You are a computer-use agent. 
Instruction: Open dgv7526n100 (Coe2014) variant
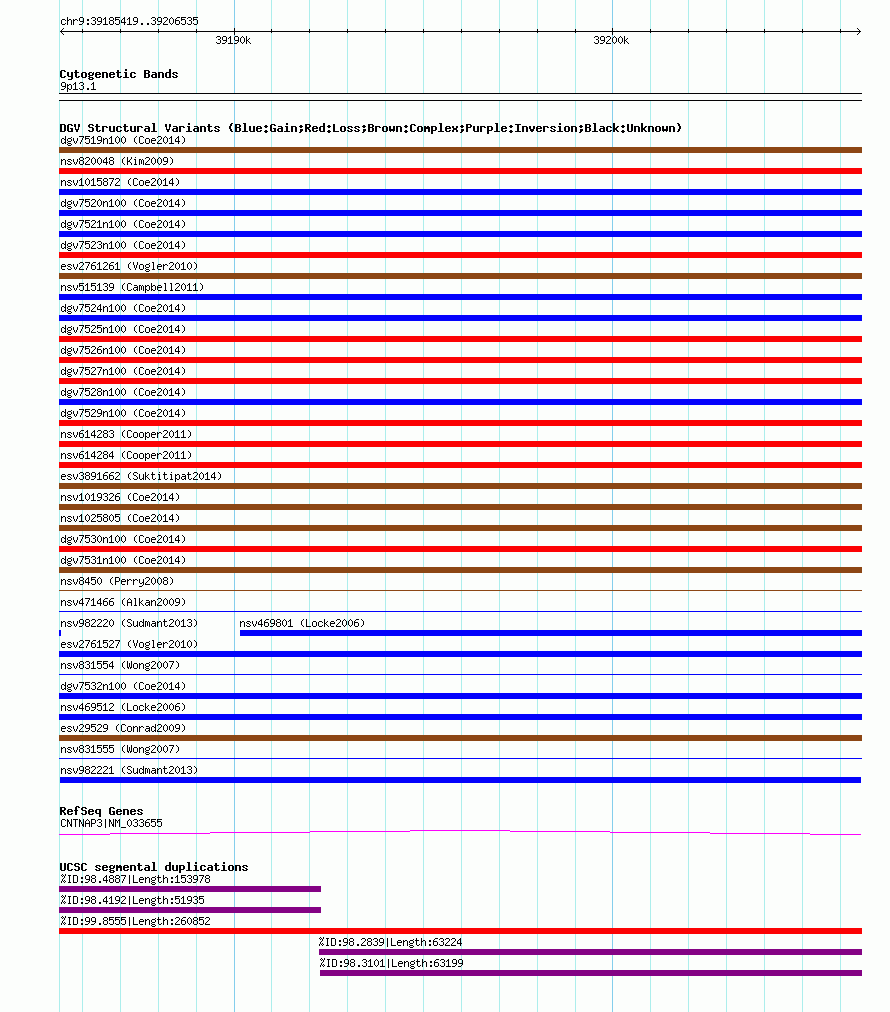coord(123,350)
